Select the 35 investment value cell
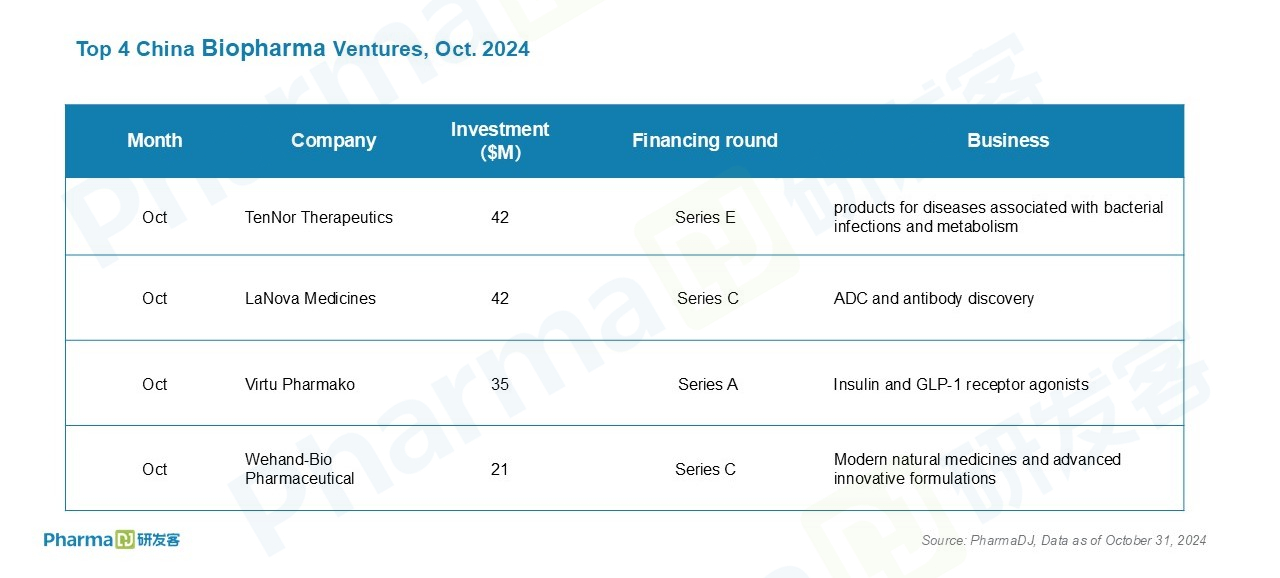Image resolution: width=1280 pixels, height=578 pixels. point(500,384)
